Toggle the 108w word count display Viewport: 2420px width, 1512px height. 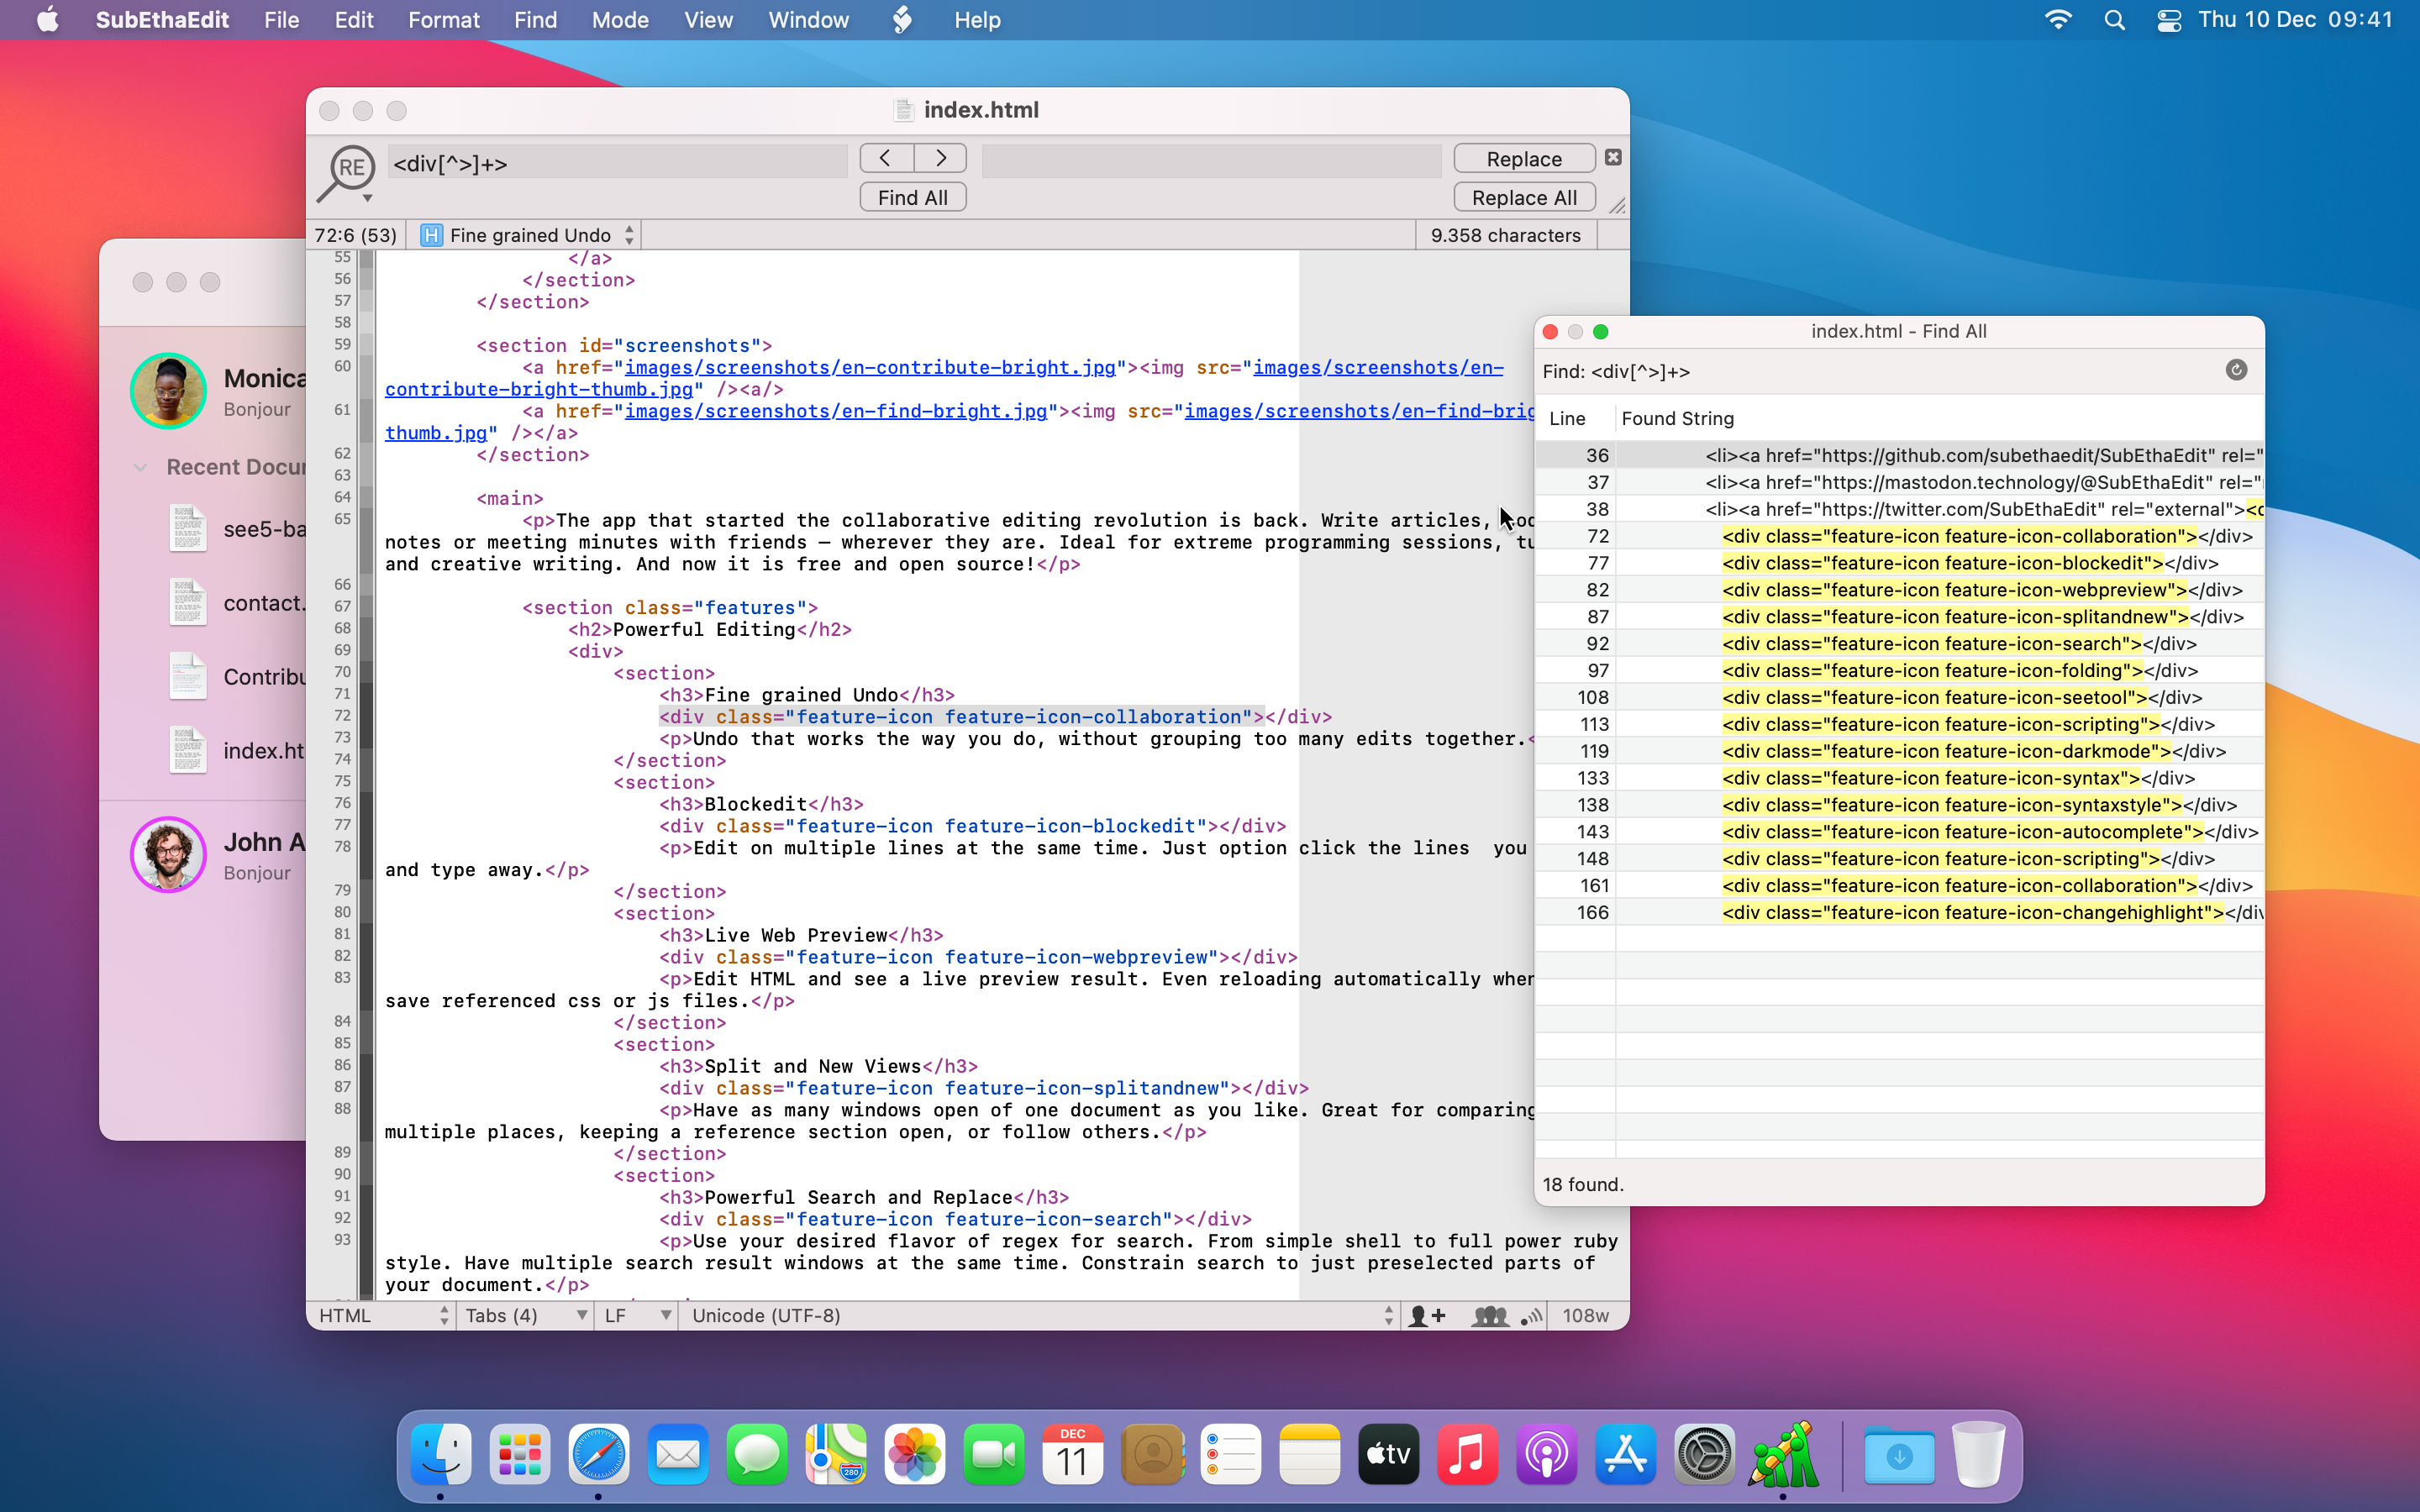pos(1585,1316)
